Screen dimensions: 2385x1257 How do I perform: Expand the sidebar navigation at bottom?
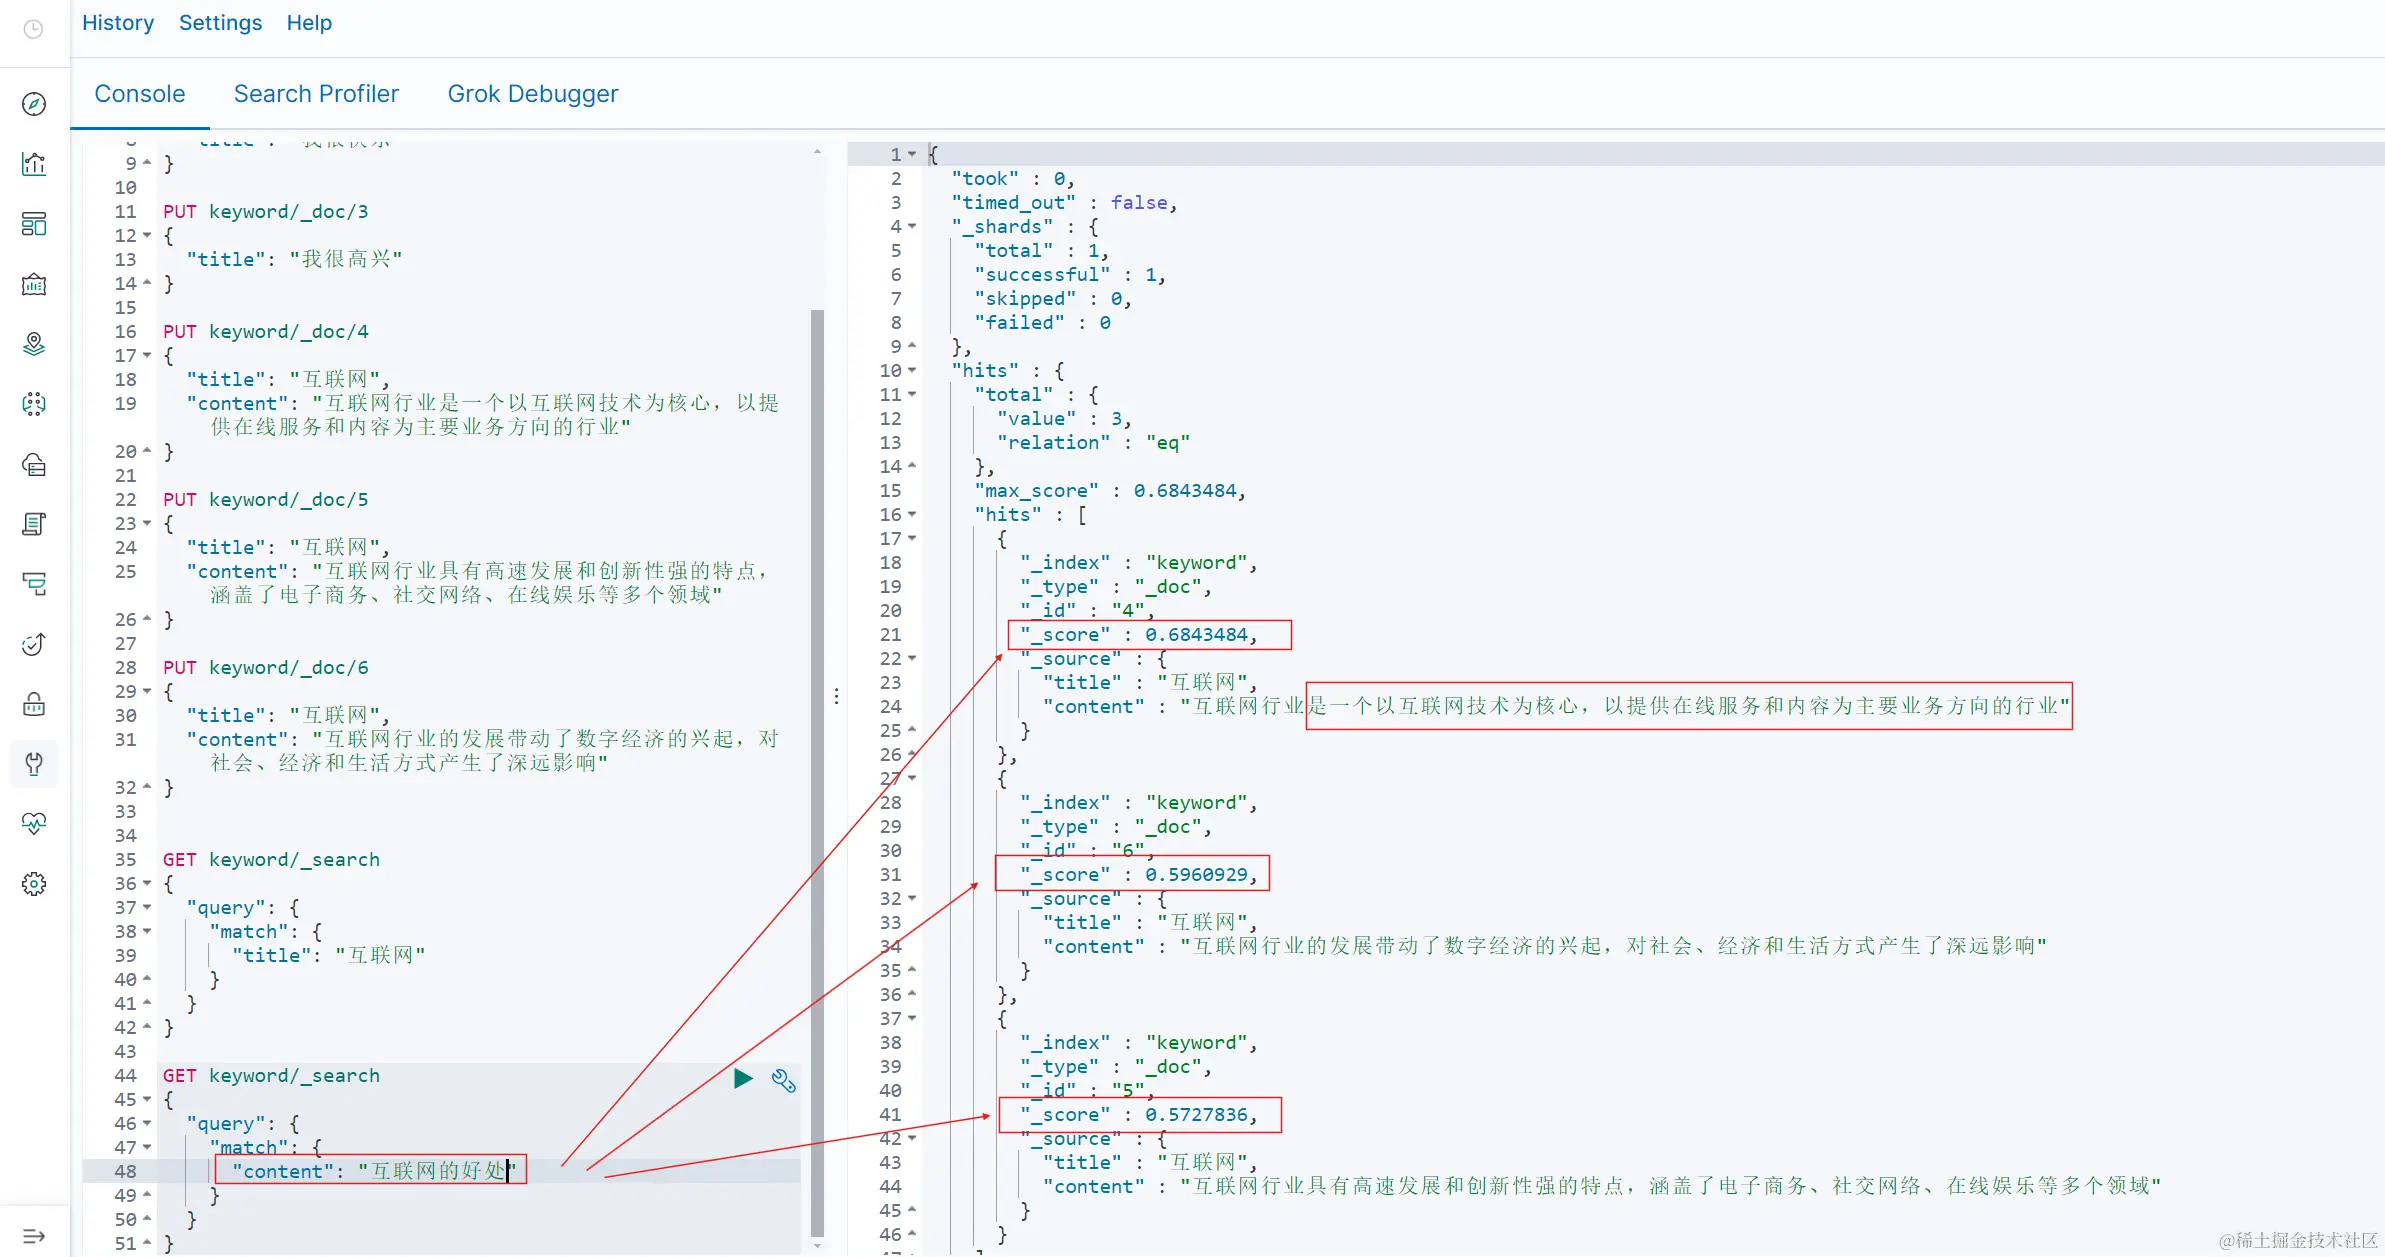pyautogui.click(x=34, y=1236)
